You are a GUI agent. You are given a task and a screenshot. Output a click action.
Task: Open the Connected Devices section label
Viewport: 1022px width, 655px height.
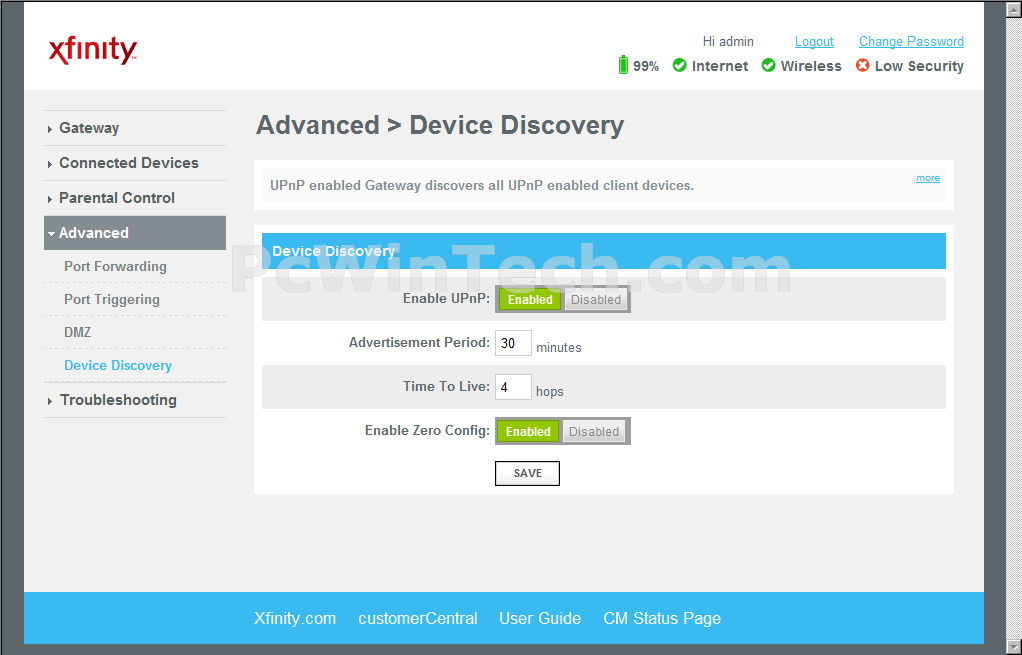pos(128,163)
